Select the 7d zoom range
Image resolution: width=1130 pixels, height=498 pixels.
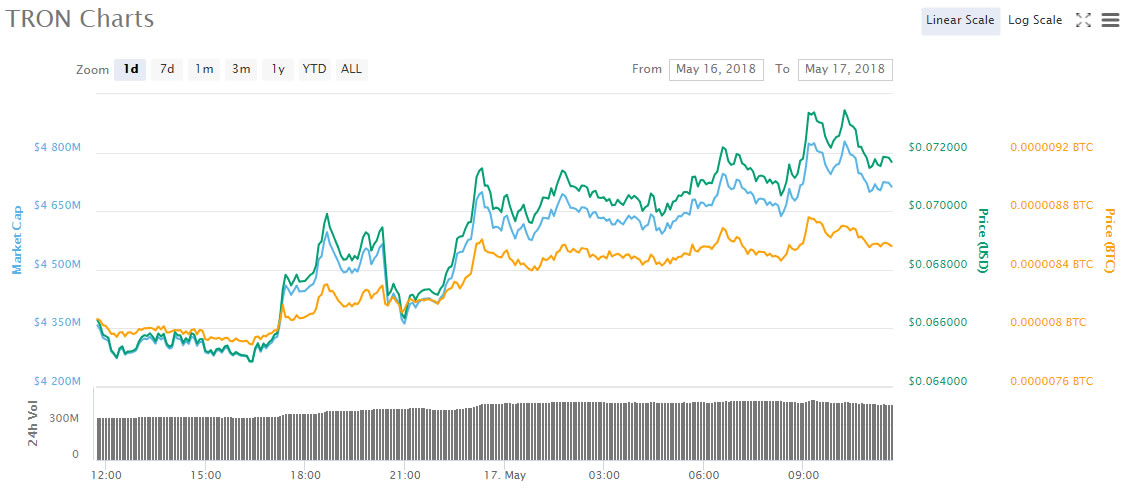(167, 69)
